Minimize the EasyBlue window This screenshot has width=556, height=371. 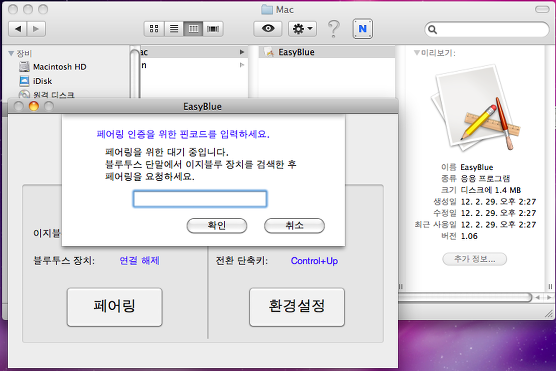click(34, 106)
